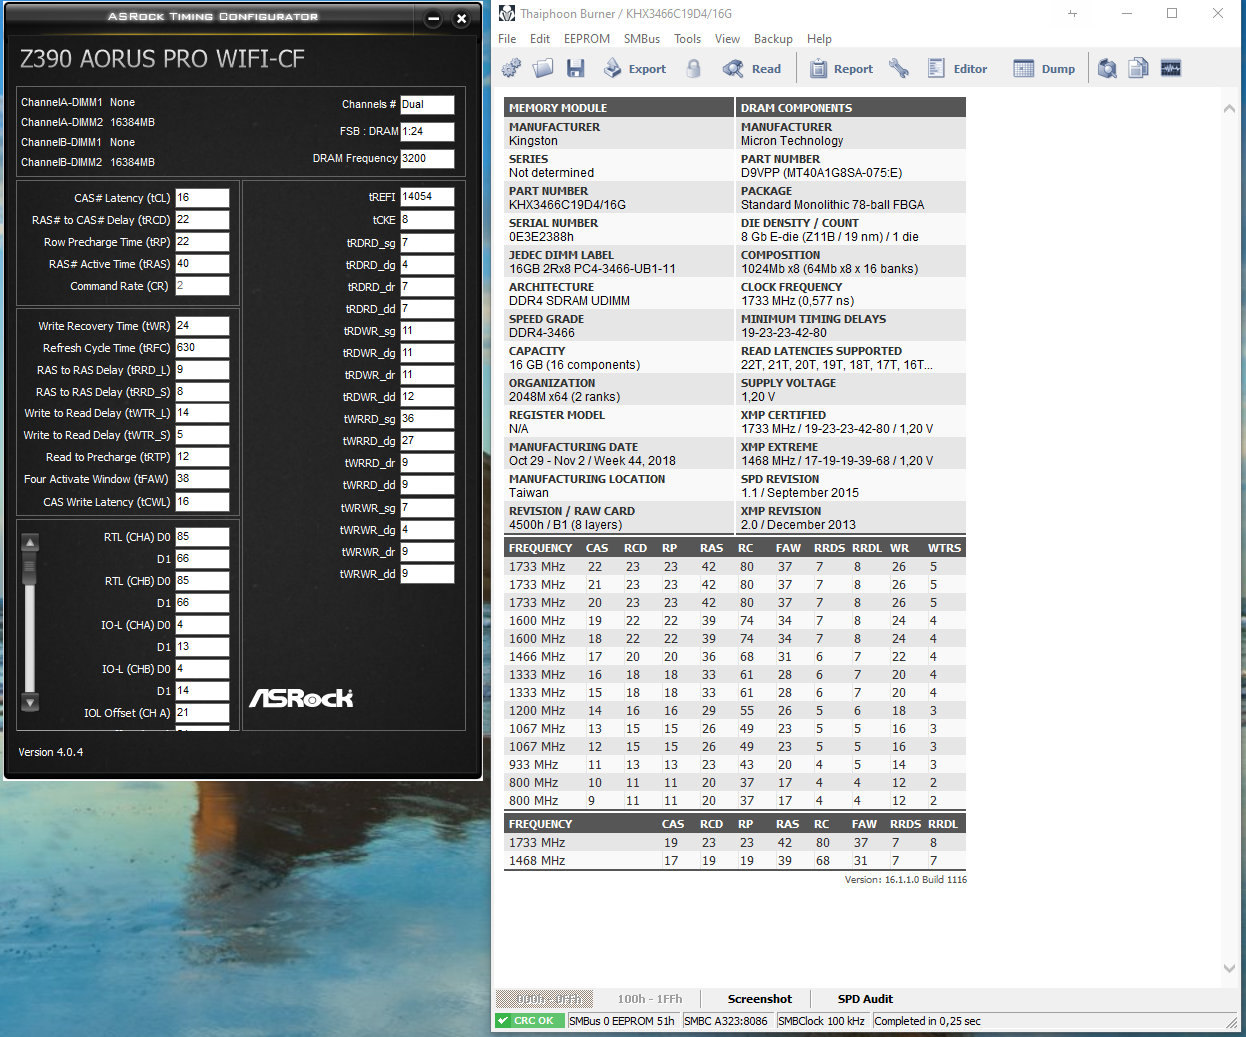The width and height of the screenshot is (1246, 1037).
Task: Click the MEMORY MODULE header
Action: pos(619,108)
